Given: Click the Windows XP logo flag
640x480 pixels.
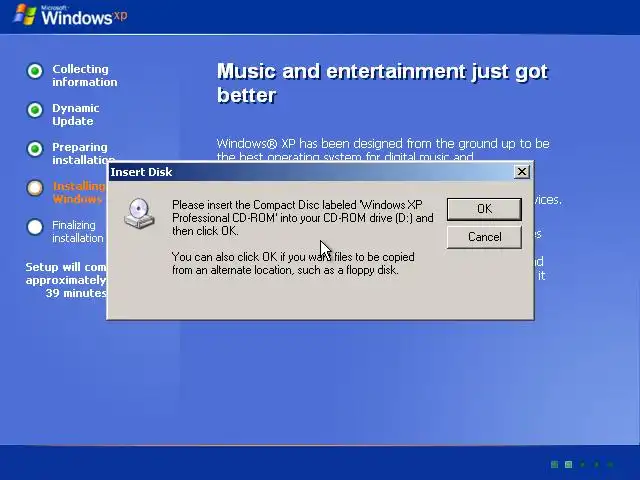Looking at the screenshot, I should 24,15.
